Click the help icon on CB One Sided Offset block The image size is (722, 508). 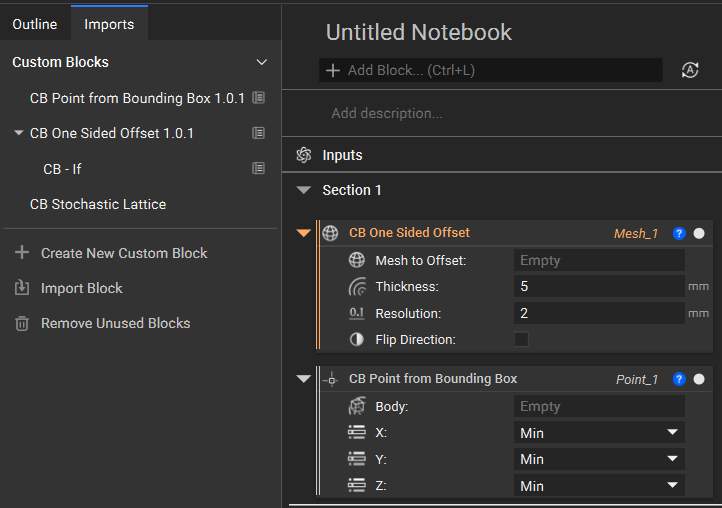pos(679,233)
